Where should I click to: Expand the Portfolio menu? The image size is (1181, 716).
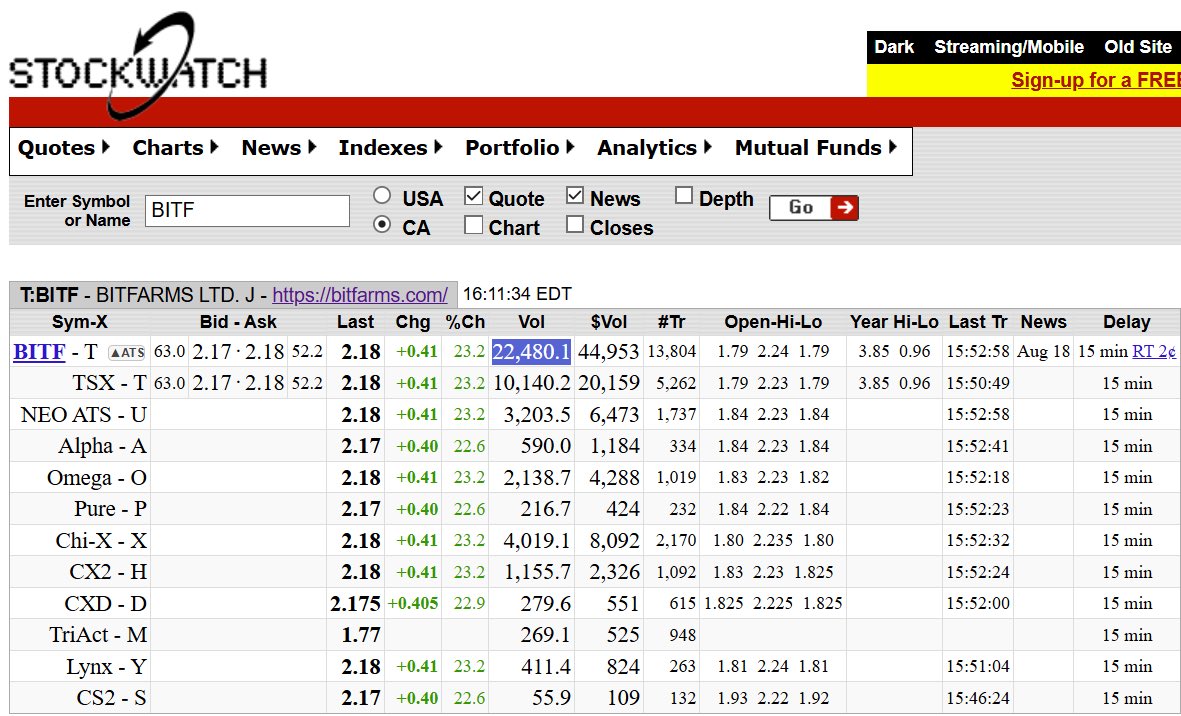pos(520,148)
